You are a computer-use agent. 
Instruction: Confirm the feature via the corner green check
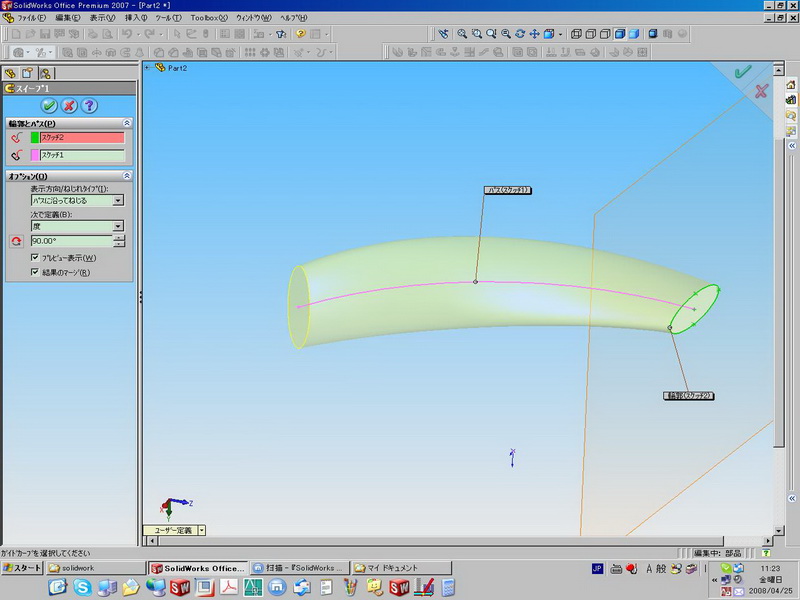point(743,71)
